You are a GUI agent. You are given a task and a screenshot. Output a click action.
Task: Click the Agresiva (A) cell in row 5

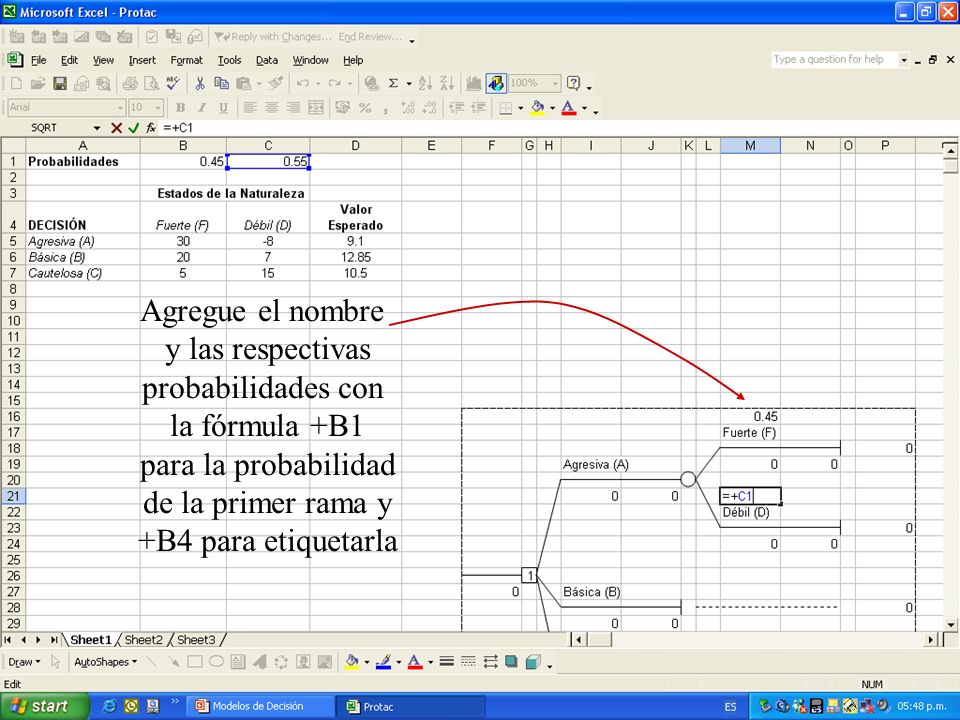coord(83,241)
